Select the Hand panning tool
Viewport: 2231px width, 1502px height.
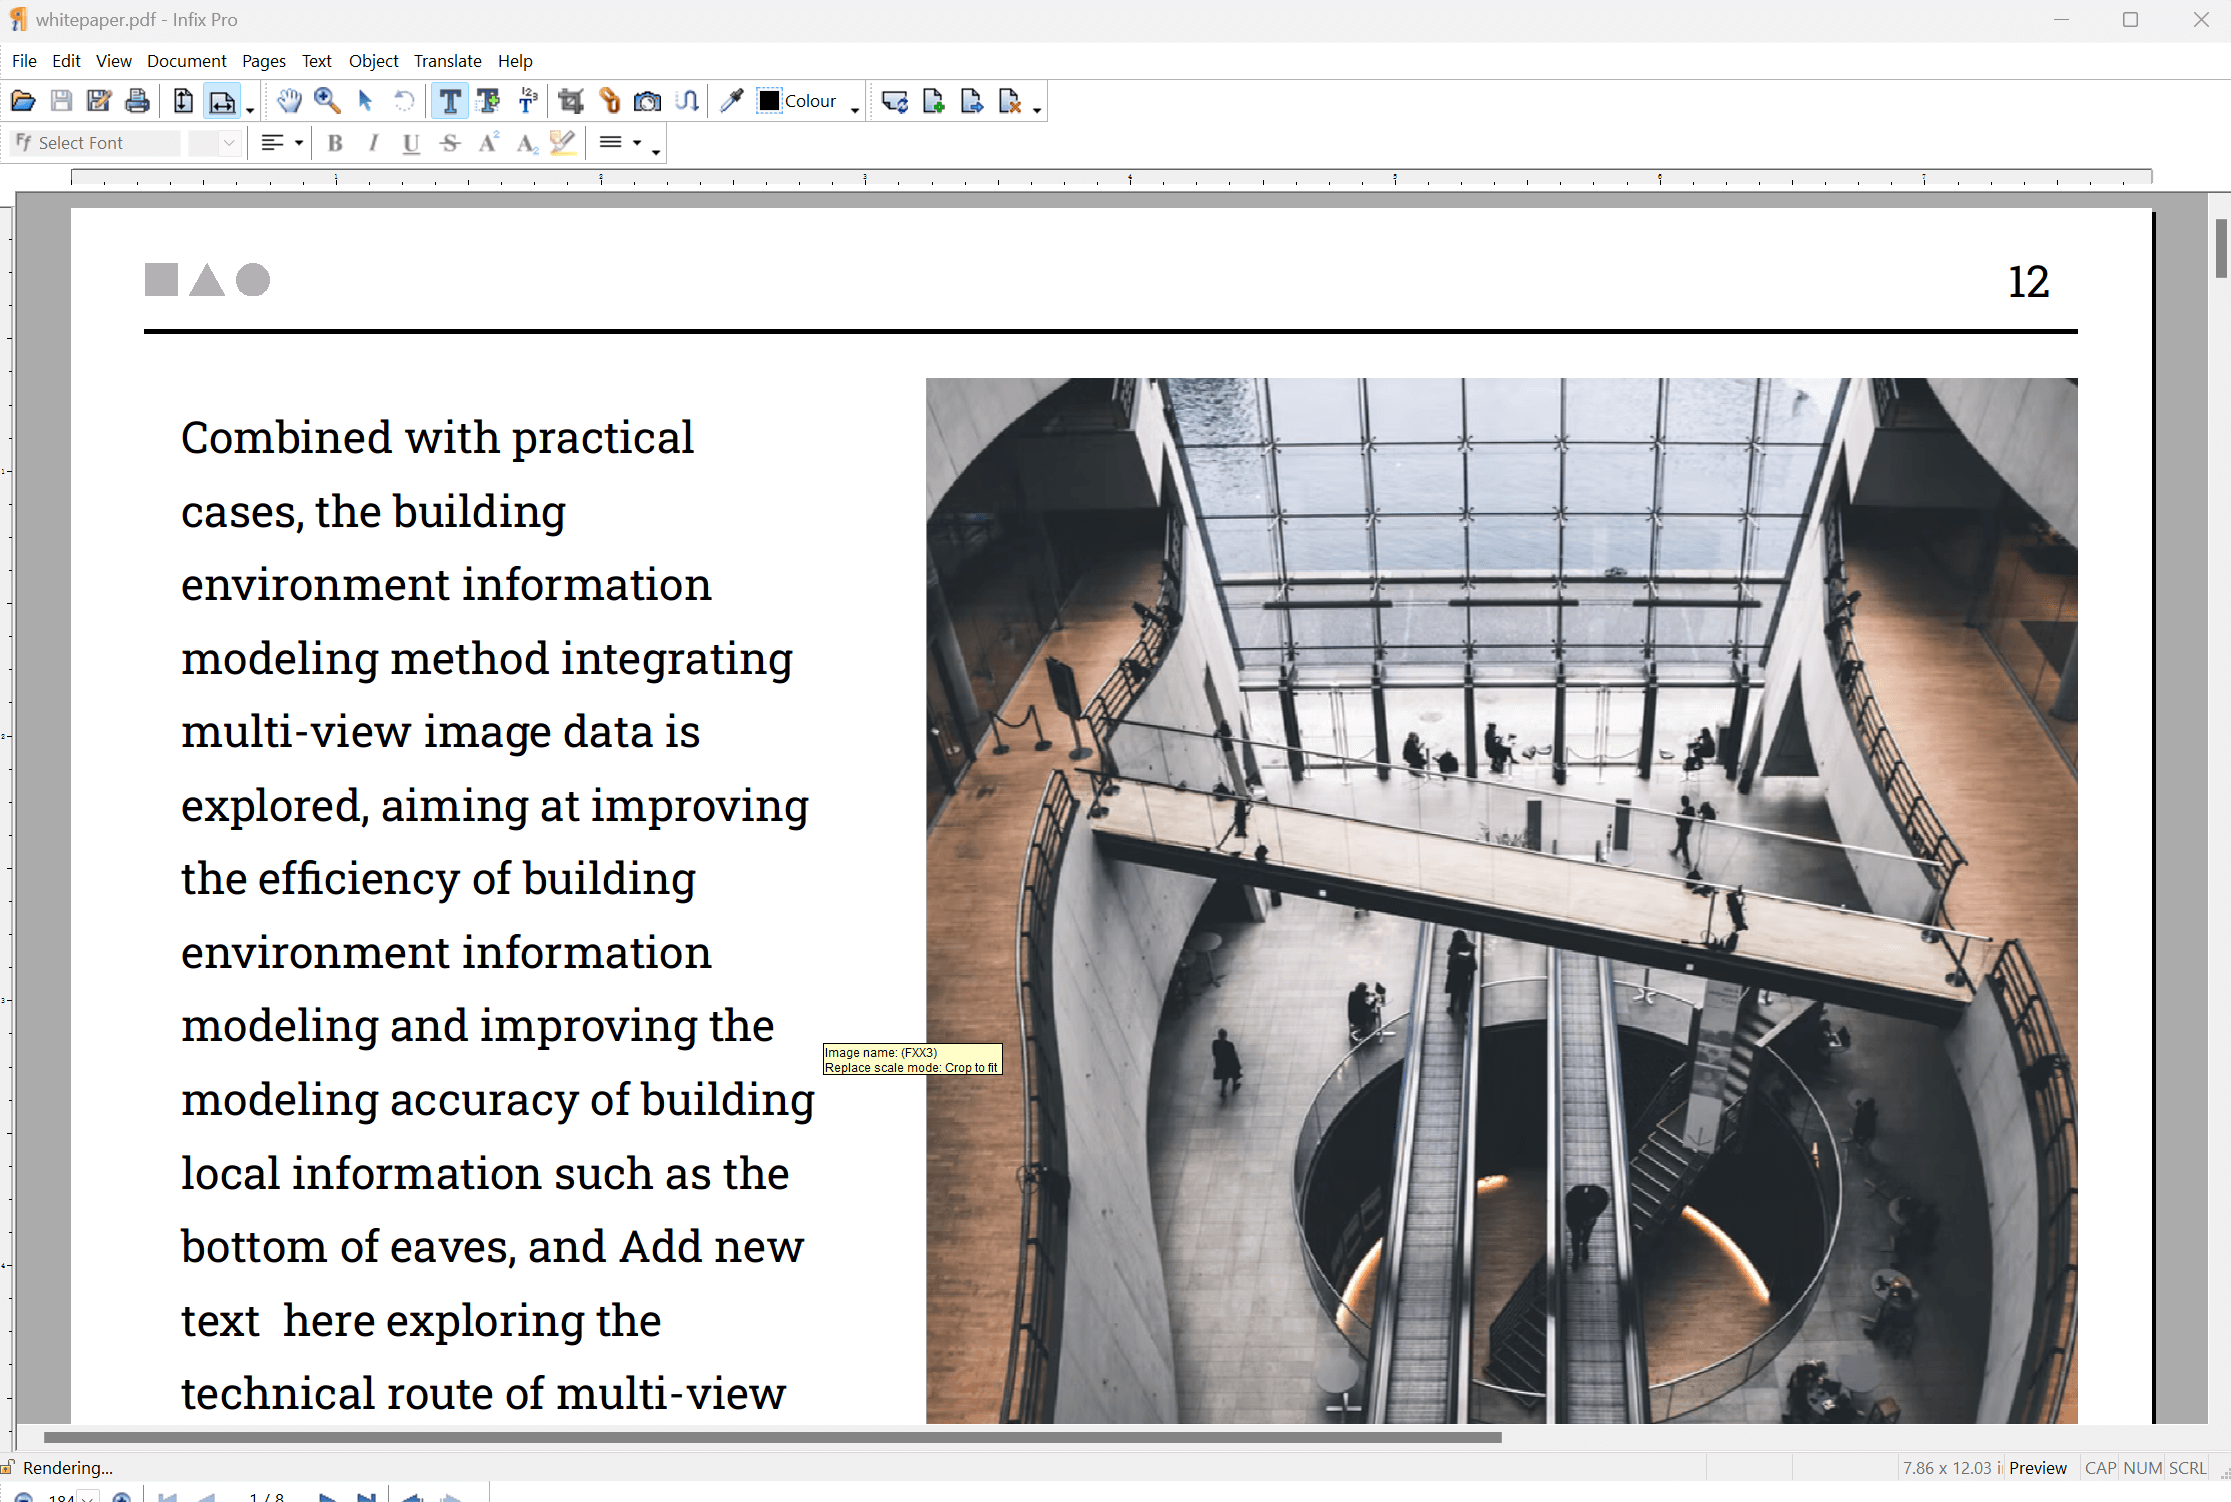click(x=289, y=100)
